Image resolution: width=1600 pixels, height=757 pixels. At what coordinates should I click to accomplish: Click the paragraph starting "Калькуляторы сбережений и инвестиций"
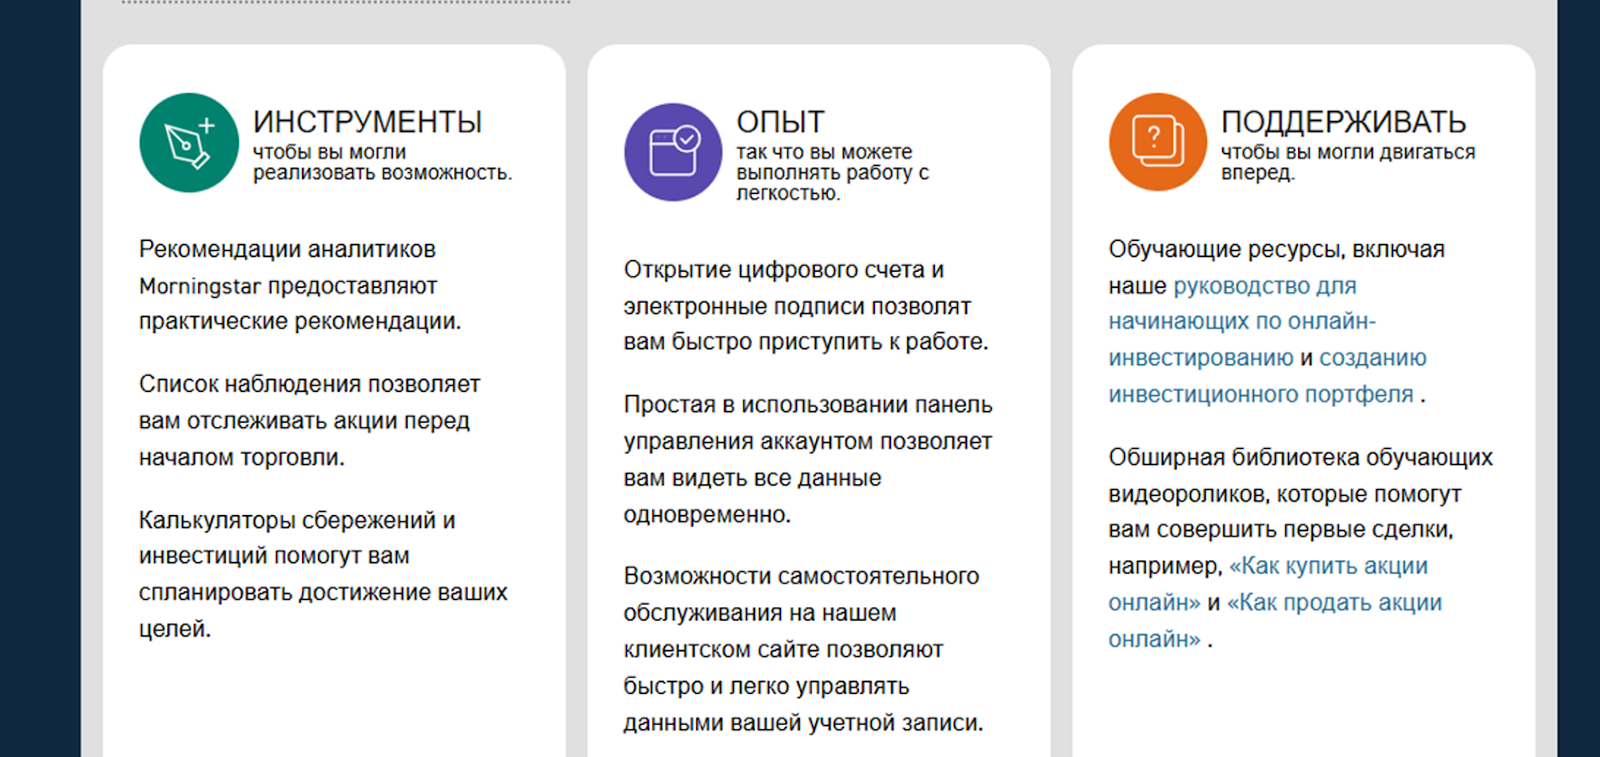pyautogui.click(x=323, y=575)
